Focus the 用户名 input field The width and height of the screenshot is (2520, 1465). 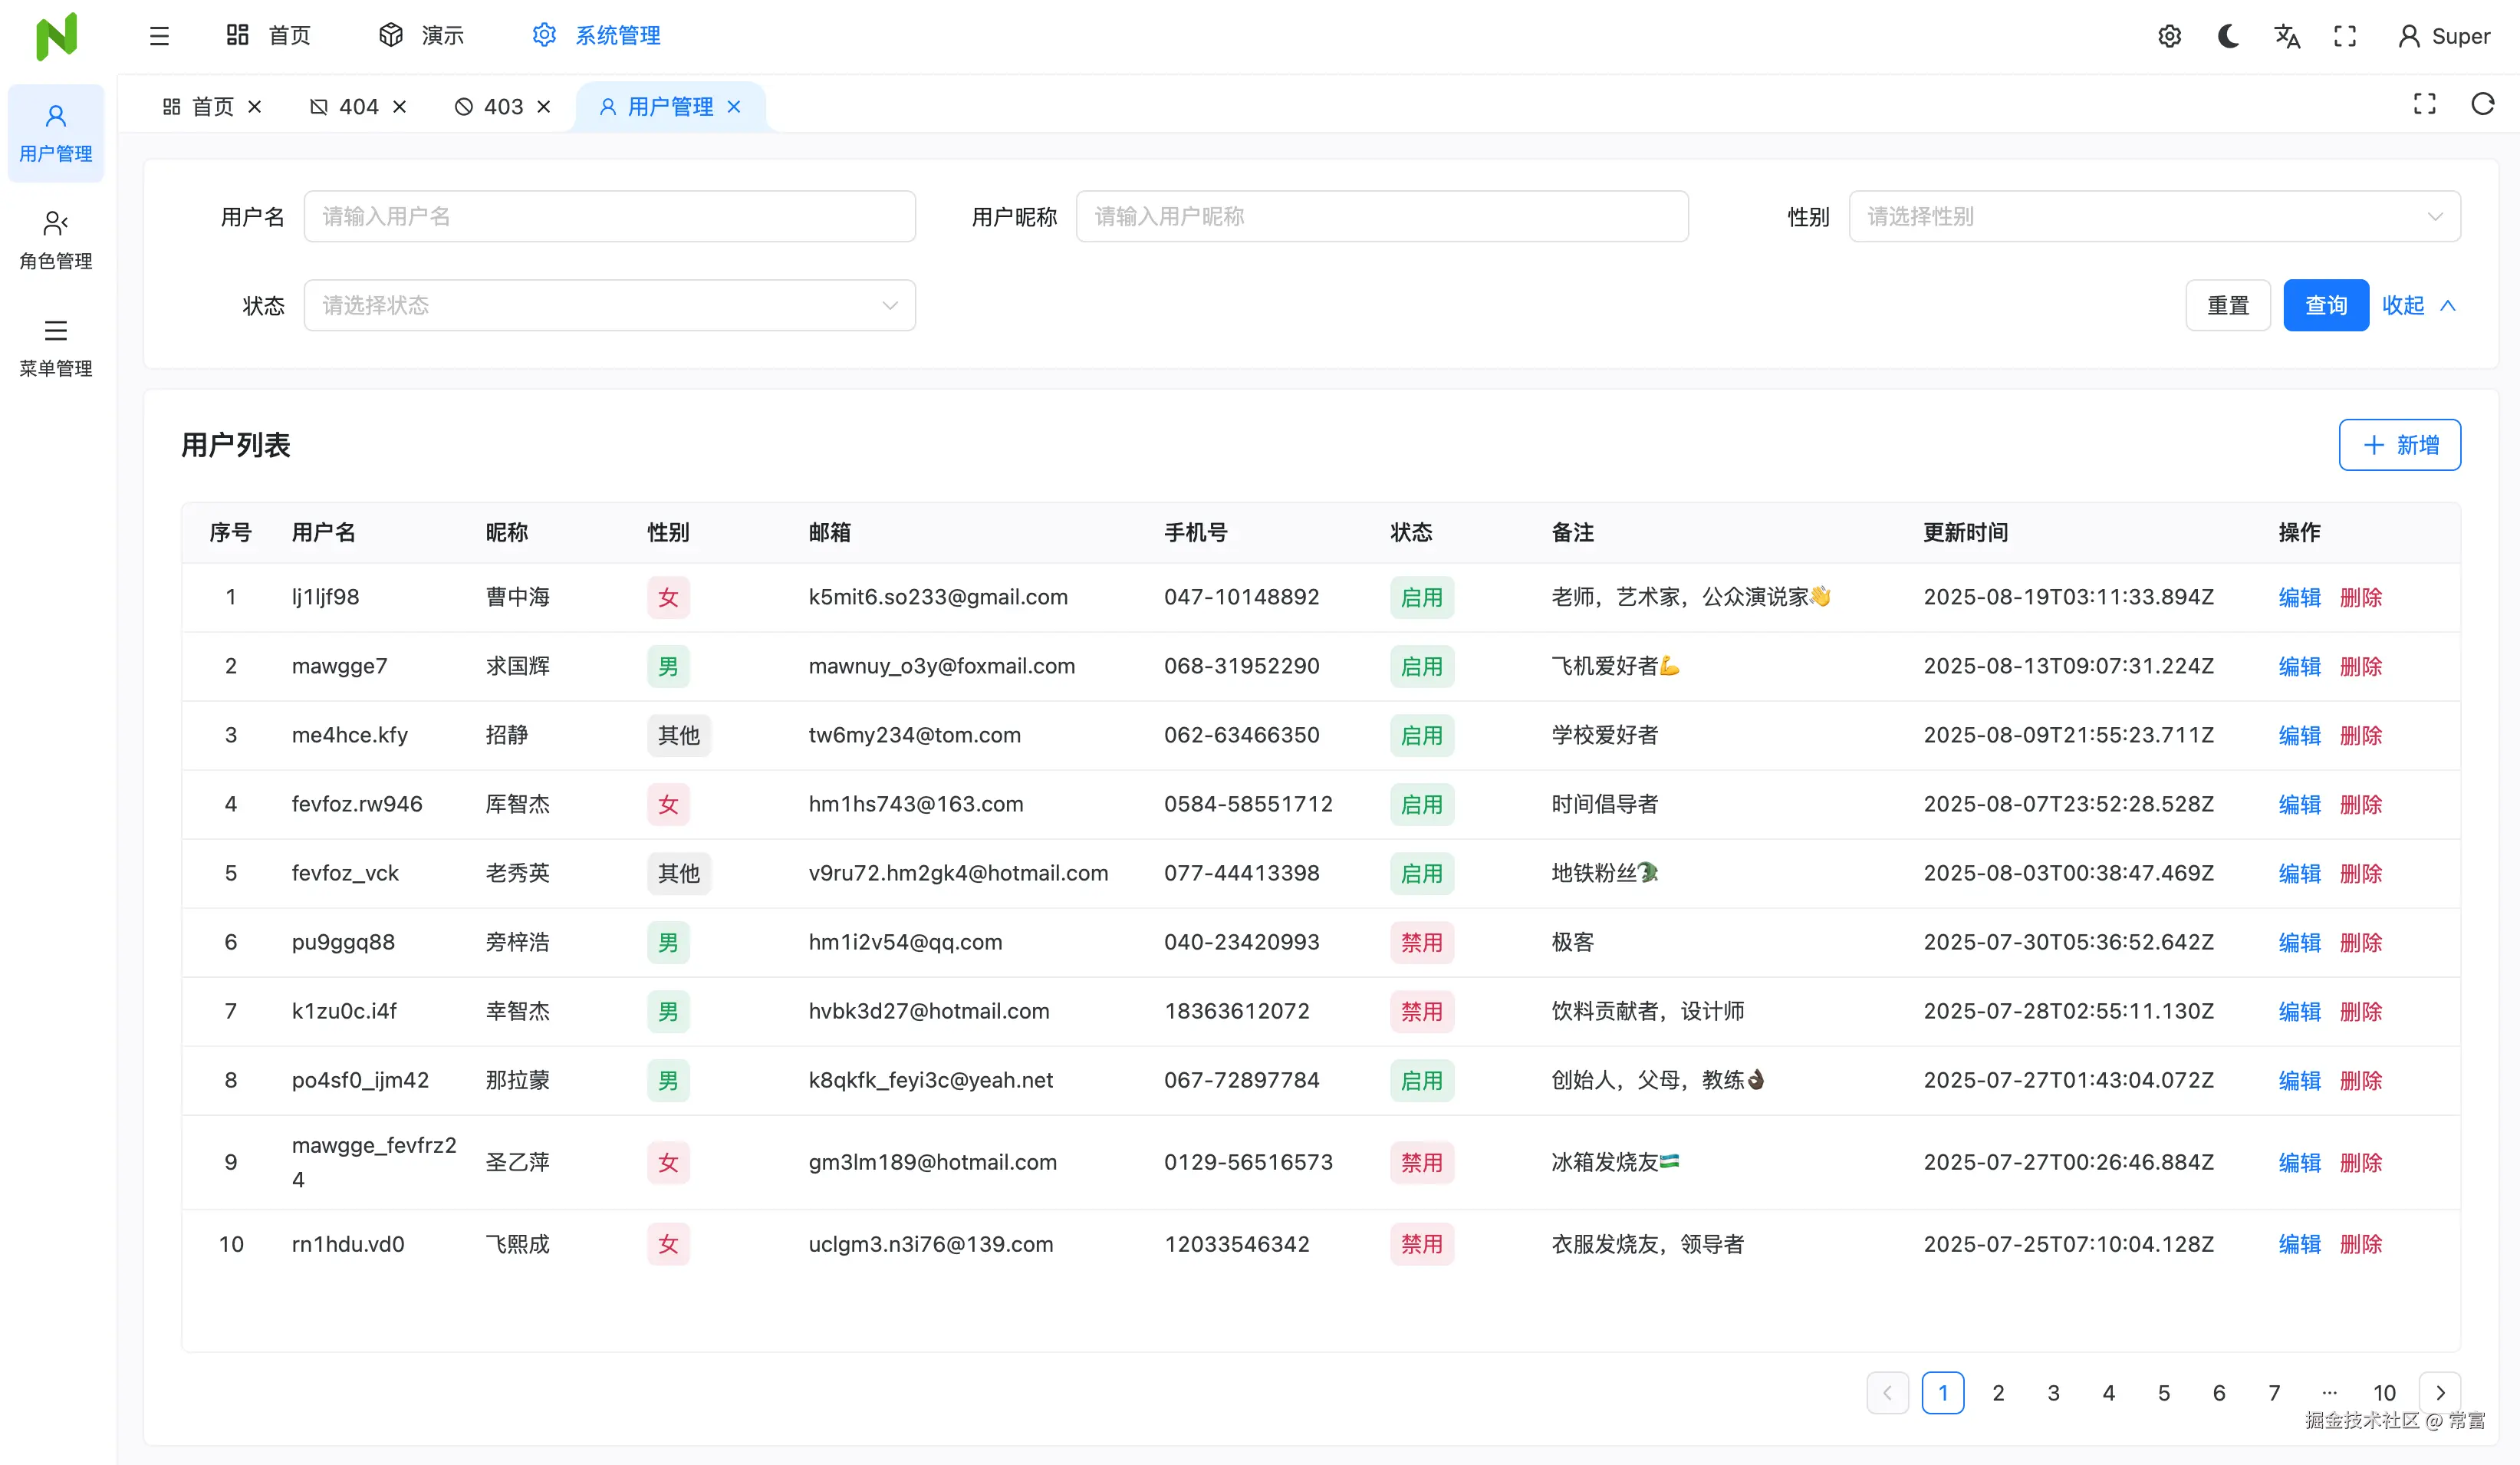tap(609, 216)
